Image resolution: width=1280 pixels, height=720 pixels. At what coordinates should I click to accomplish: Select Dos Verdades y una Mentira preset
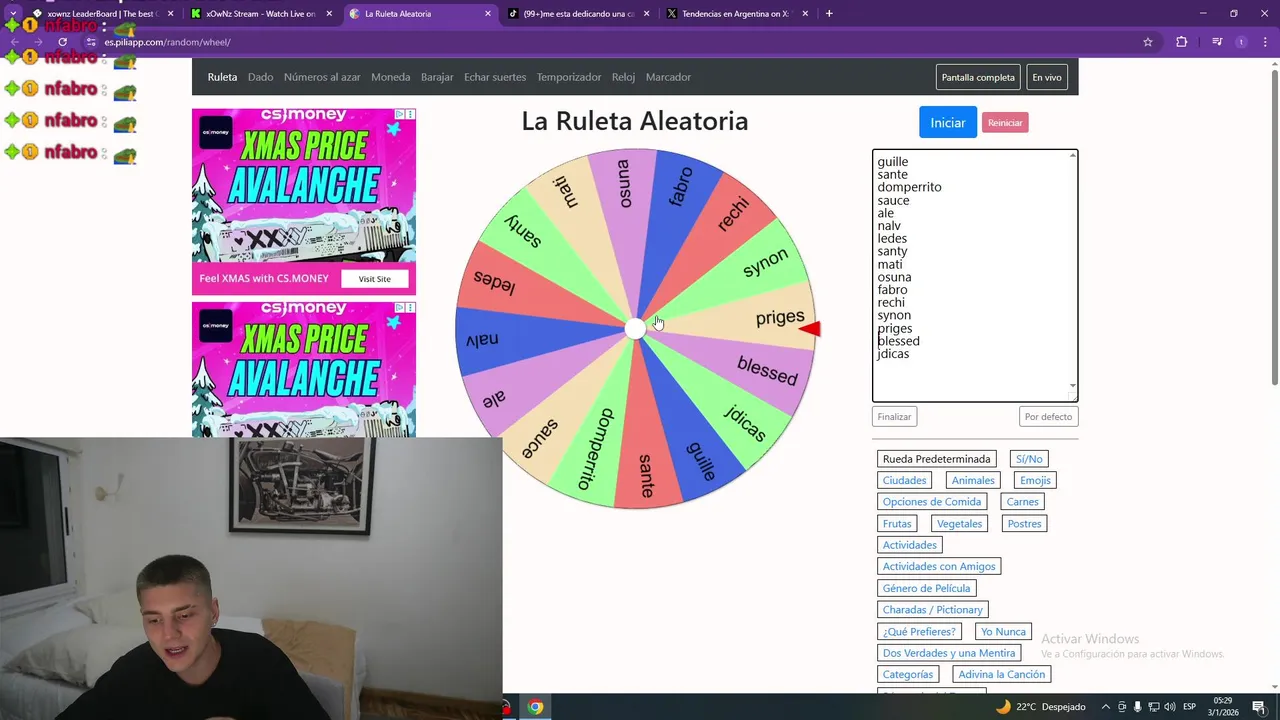click(949, 653)
